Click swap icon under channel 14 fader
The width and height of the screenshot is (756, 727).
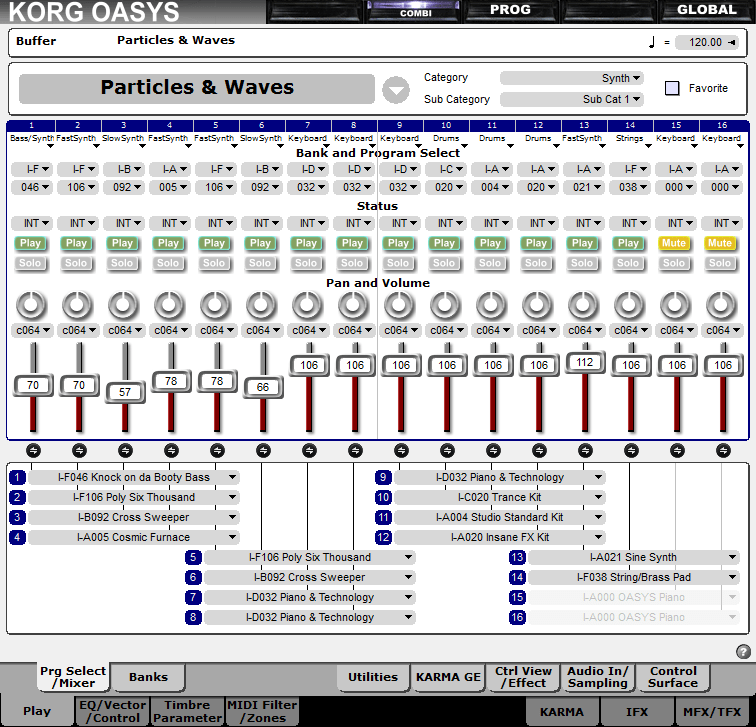(631, 451)
